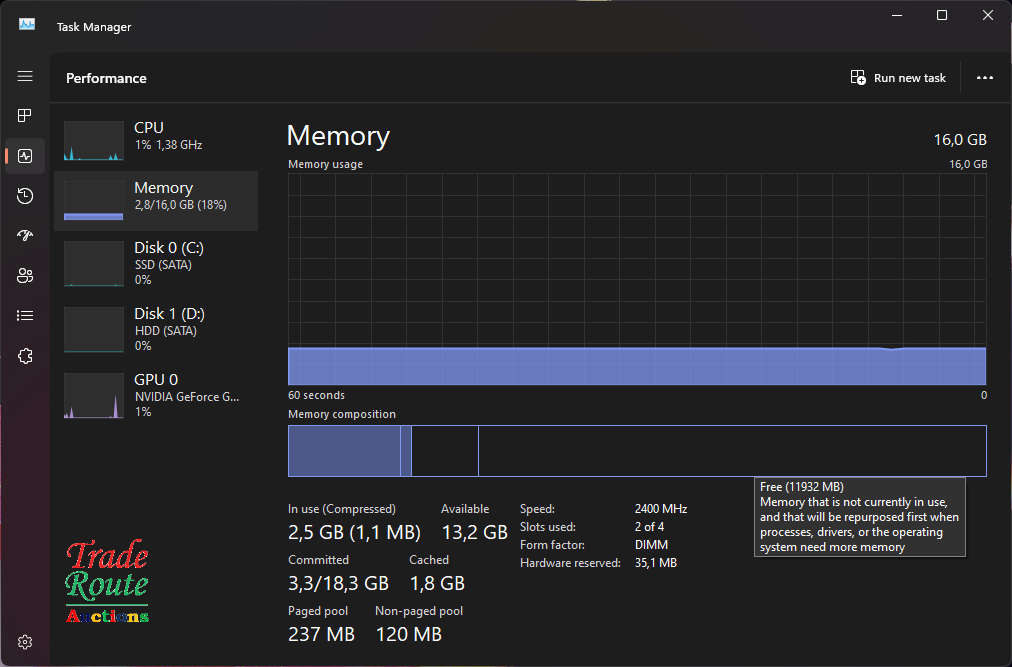Image resolution: width=1012 pixels, height=667 pixels.
Task: Open the App history page icon
Action: coord(25,196)
